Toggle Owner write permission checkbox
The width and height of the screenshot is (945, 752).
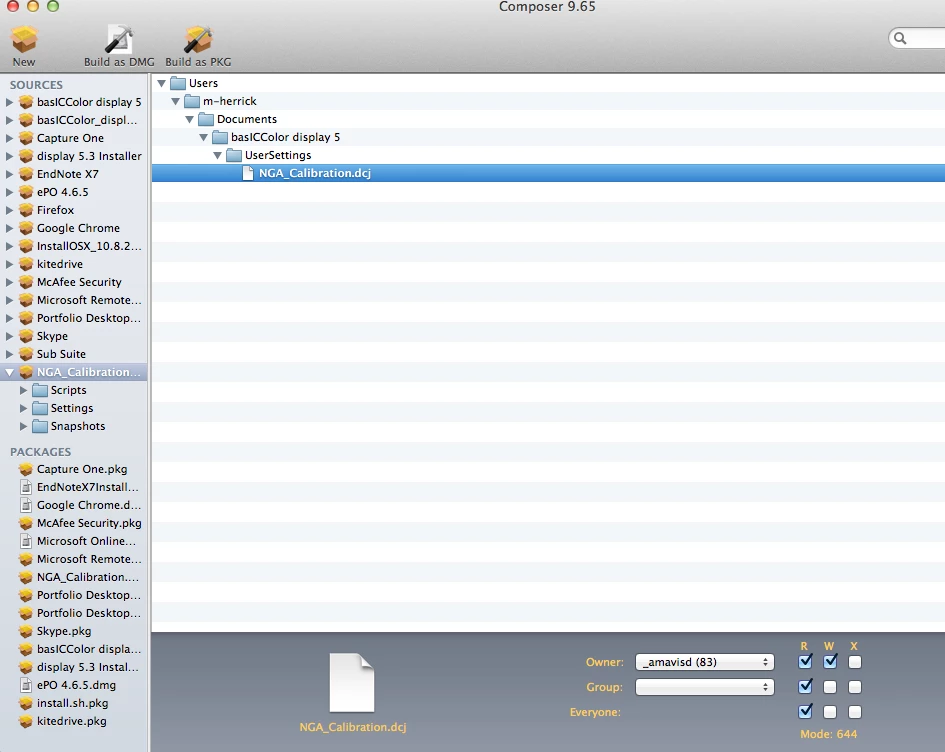coord(830,662)
